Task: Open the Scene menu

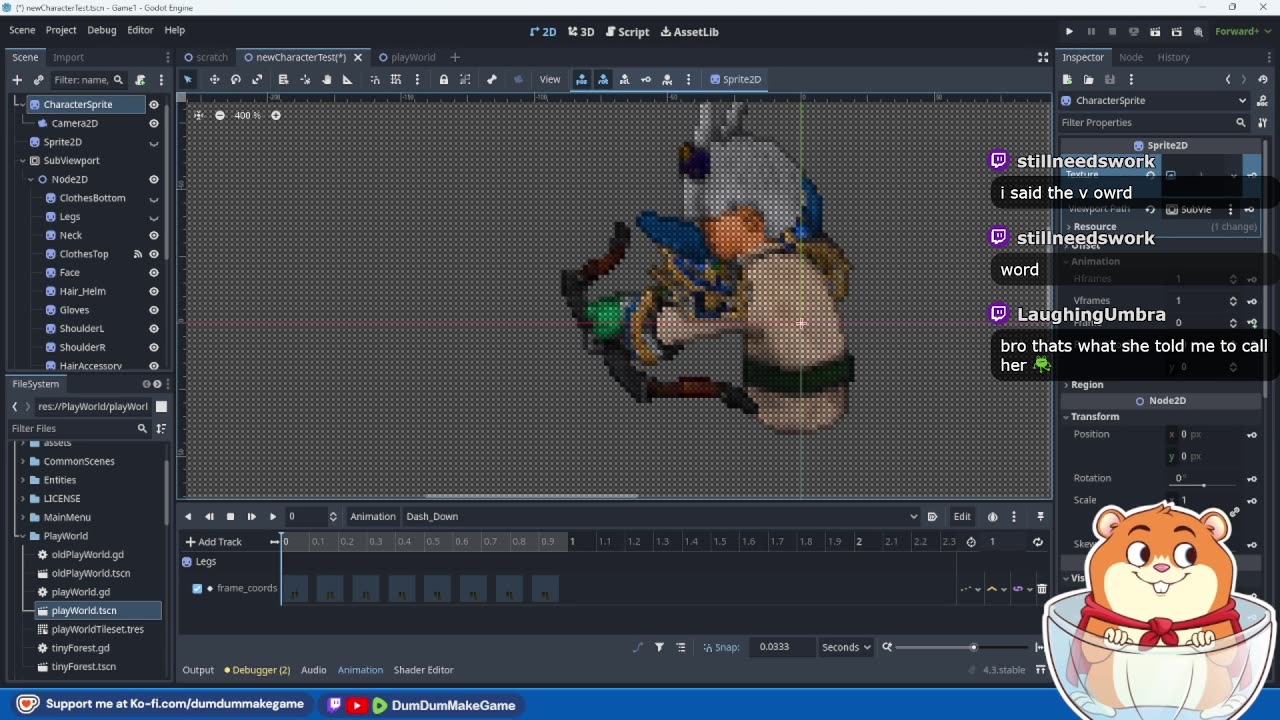Action: click(x=22, y=31)
